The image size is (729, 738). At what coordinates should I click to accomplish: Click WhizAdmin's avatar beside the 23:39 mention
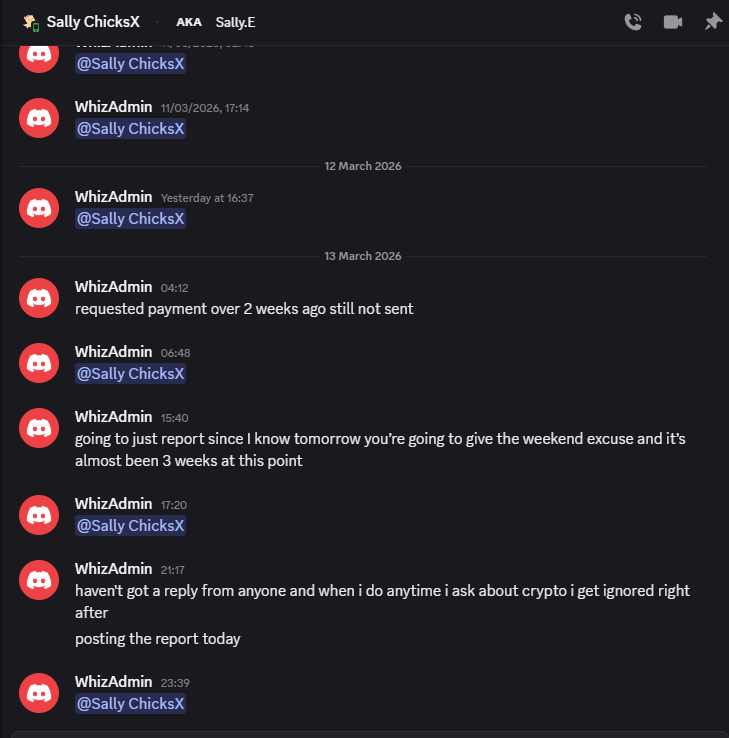39,692
